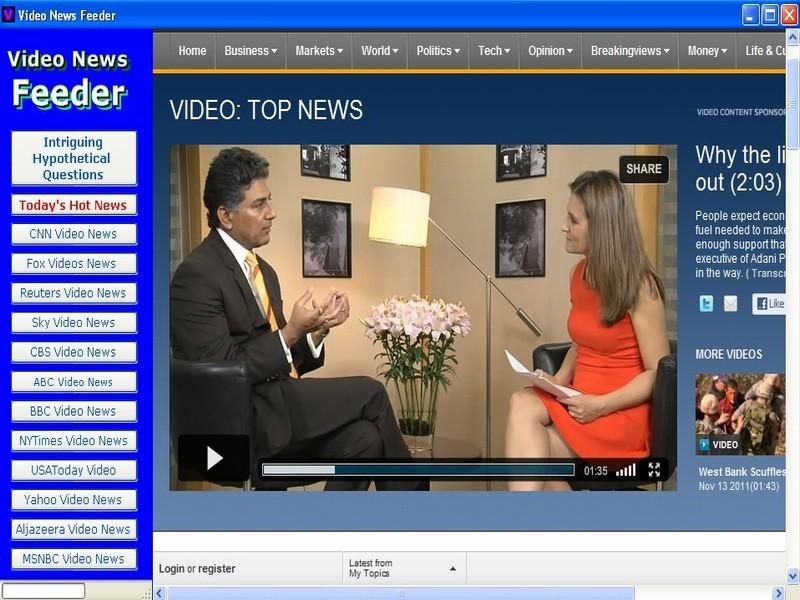
Task: Share story via Twitter icon
Action: (706, 304)
